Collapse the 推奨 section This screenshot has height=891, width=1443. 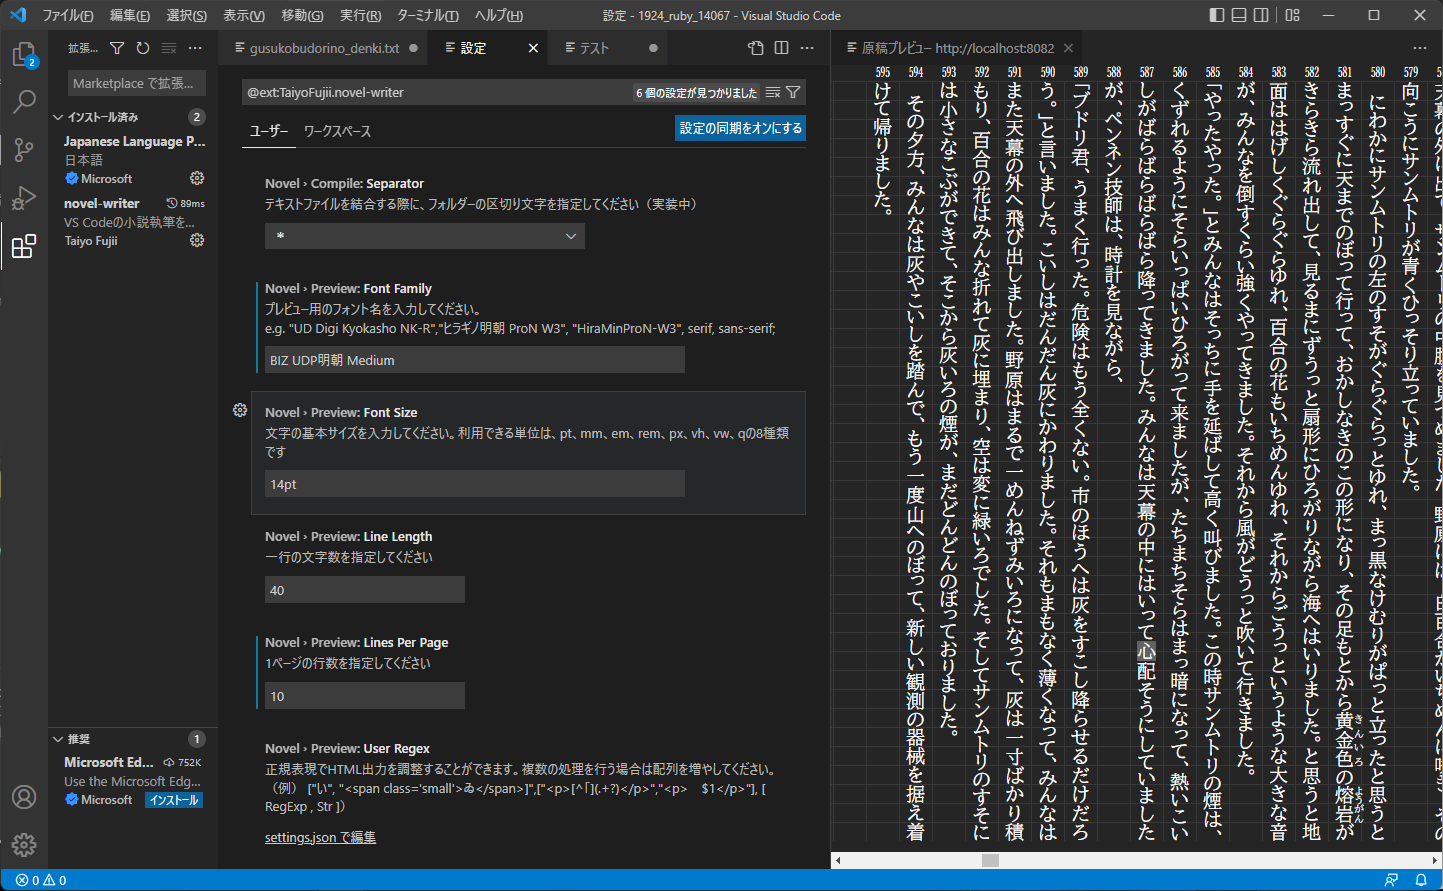[x=134, y=739]
